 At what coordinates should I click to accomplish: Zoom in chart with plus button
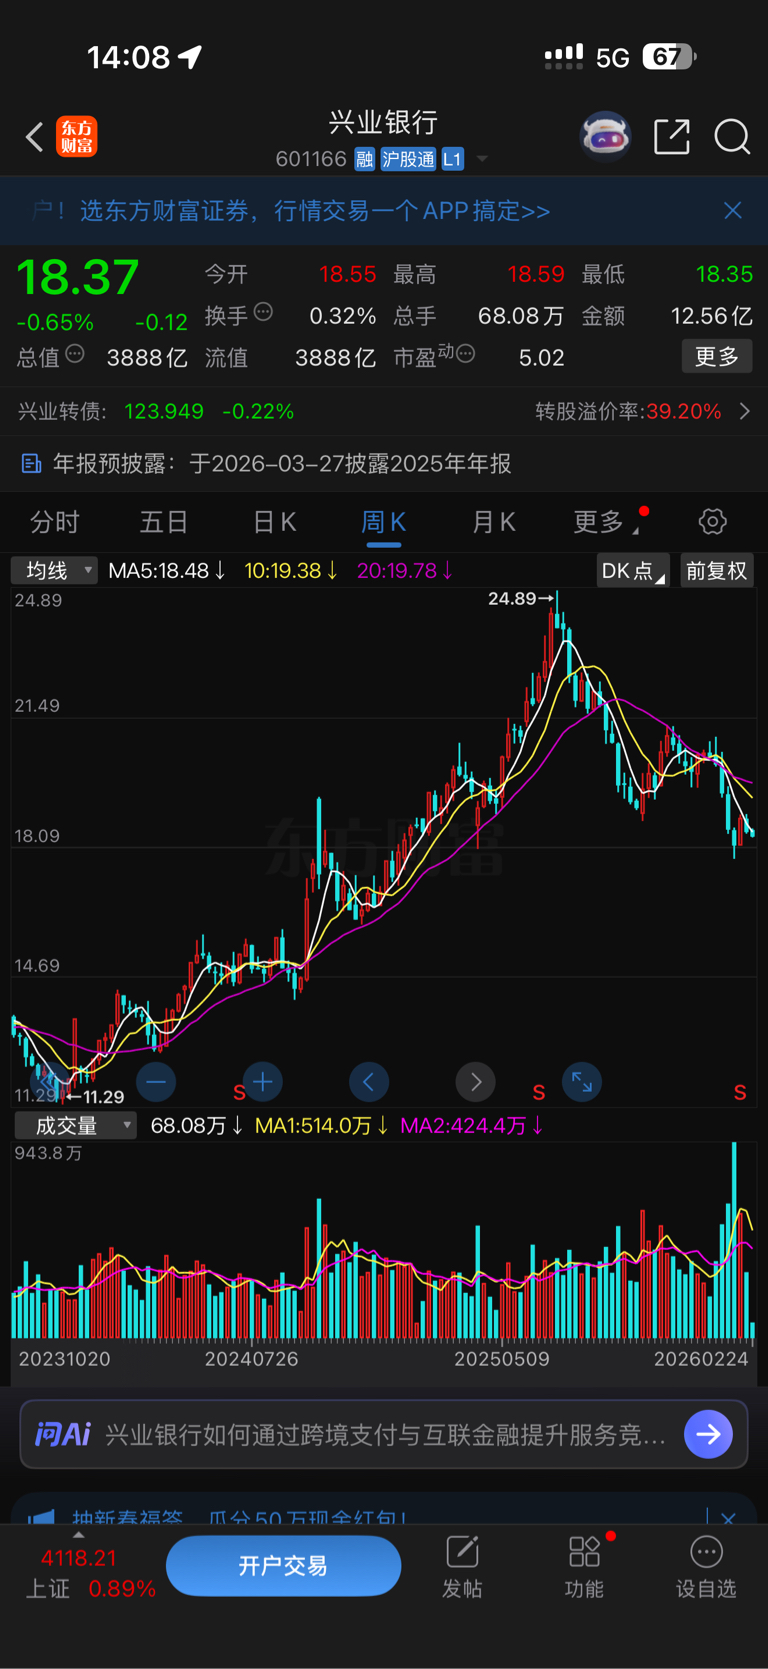coord(263,1082)
